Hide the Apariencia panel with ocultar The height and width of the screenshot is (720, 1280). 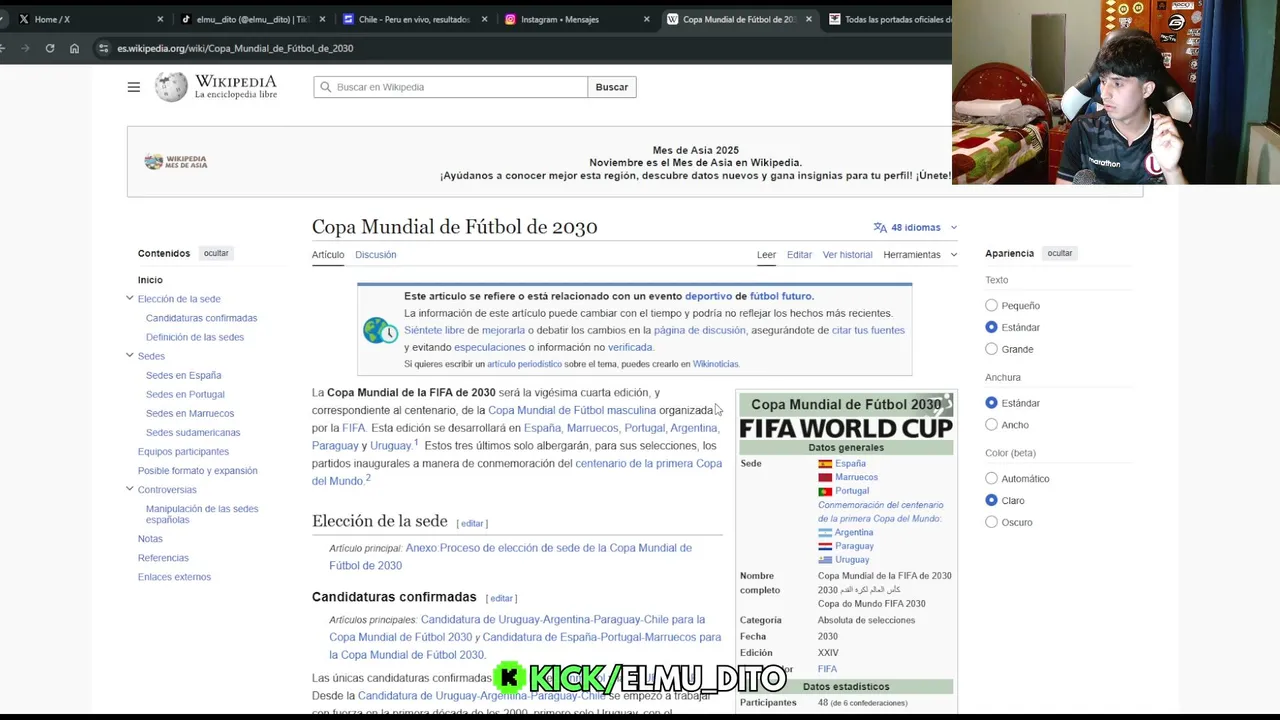[1059, 254]
